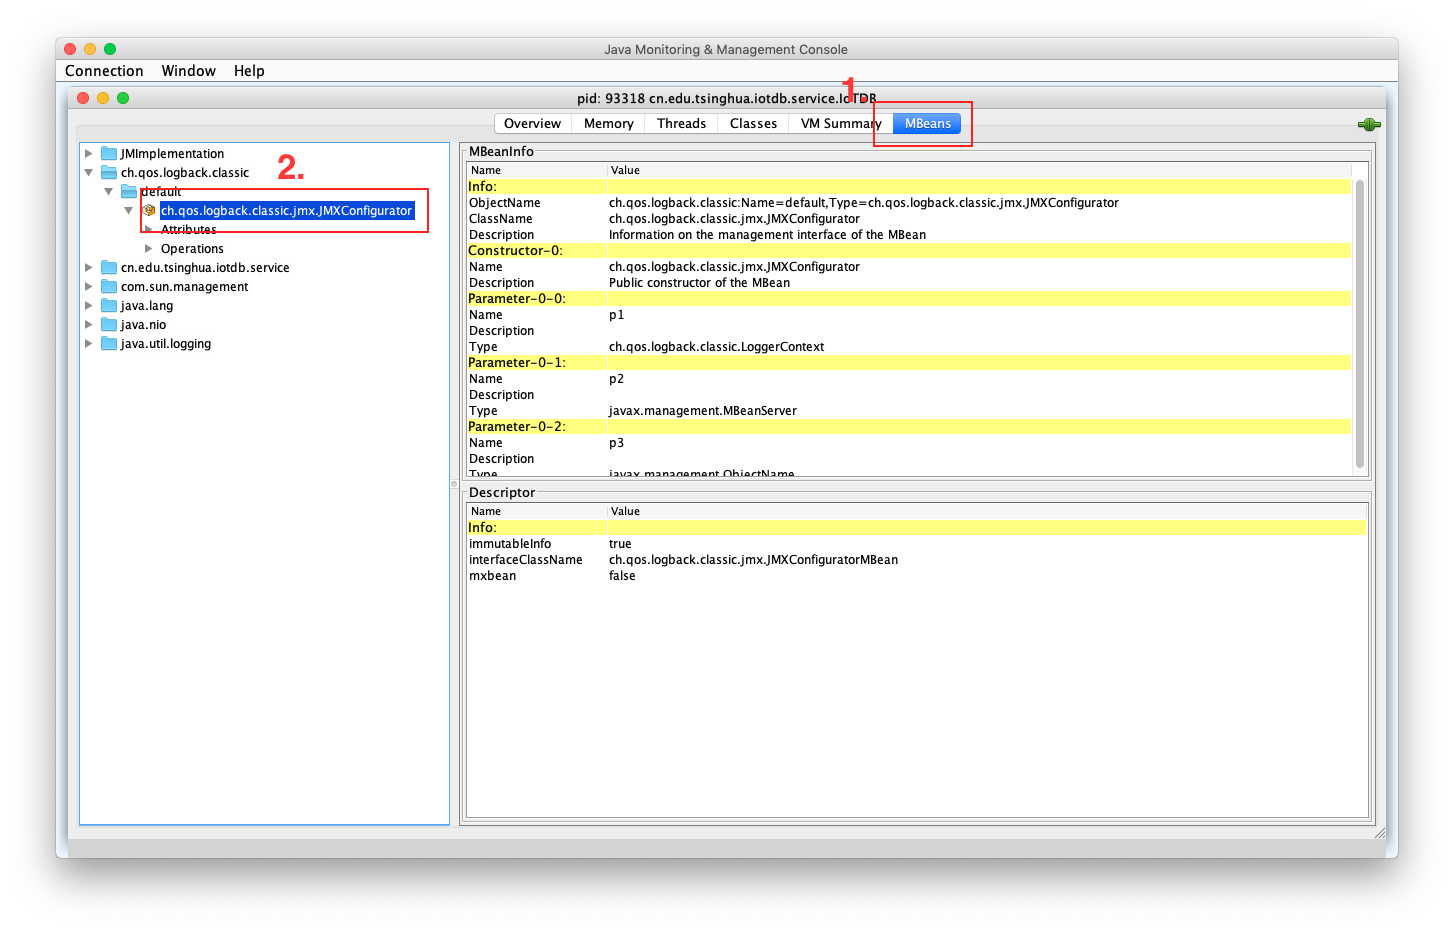This screenshot has height=932, width=1454.
Task: Open the Connection menu
Action: point(104,71)
